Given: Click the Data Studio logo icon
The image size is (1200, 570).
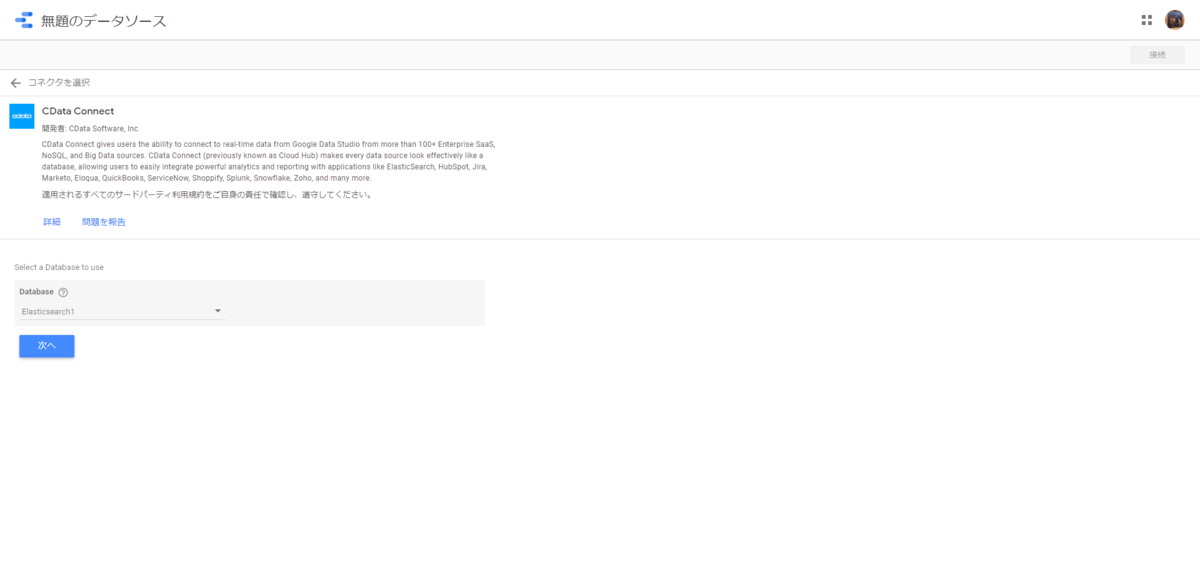Looking at the screenshot, I should coord(24,20).
